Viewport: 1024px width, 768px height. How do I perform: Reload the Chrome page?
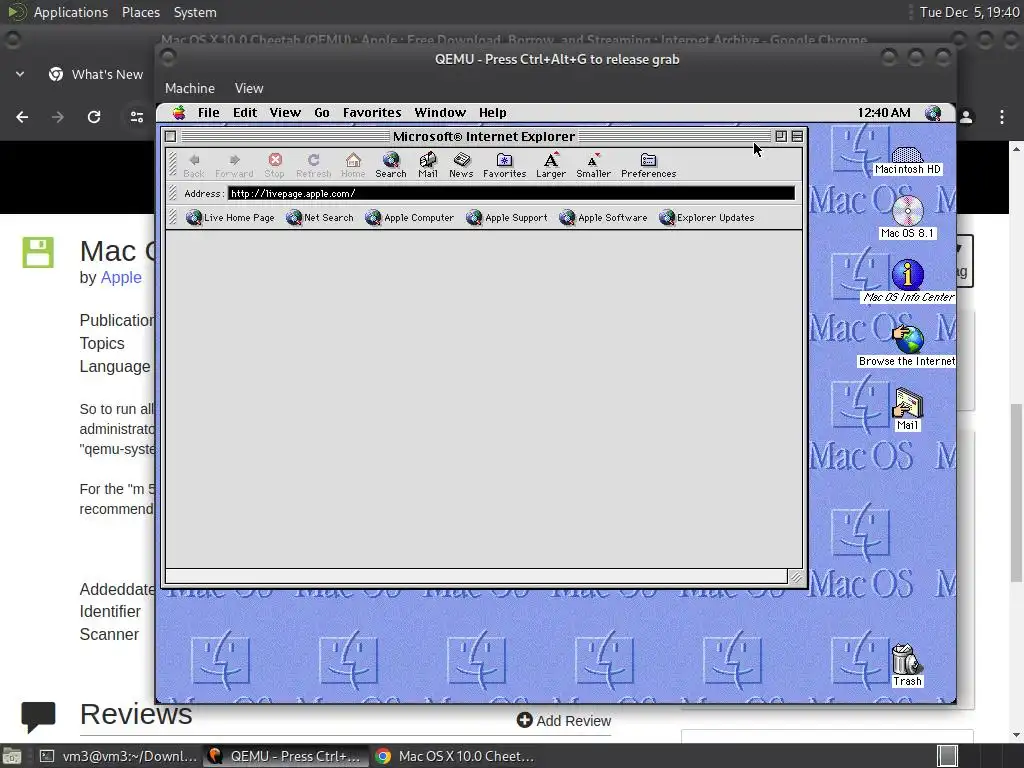[x=94, y=117]
